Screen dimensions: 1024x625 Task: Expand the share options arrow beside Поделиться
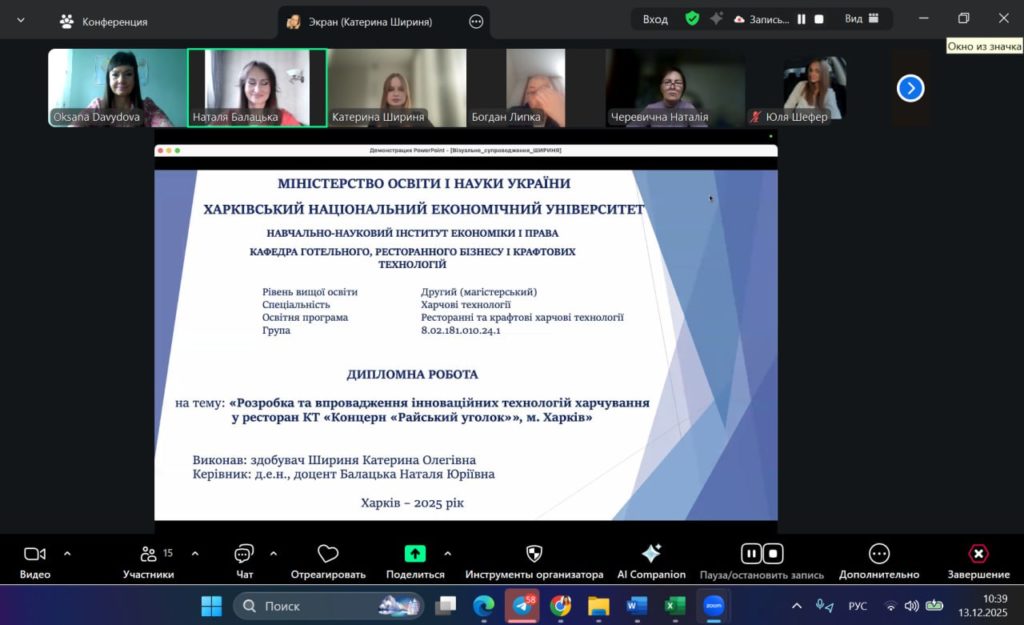pyautogui.click(x=447, y=553)
